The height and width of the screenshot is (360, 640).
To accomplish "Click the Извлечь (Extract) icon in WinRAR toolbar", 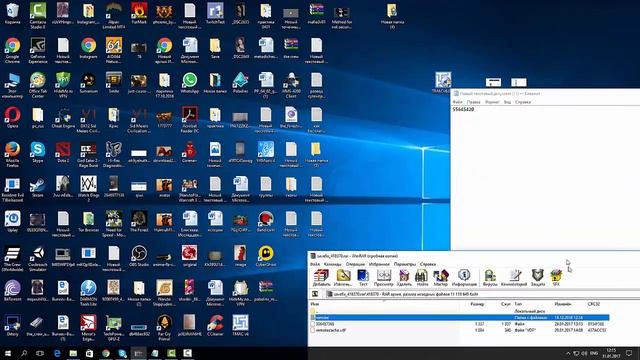I will [x=343, y=278].
